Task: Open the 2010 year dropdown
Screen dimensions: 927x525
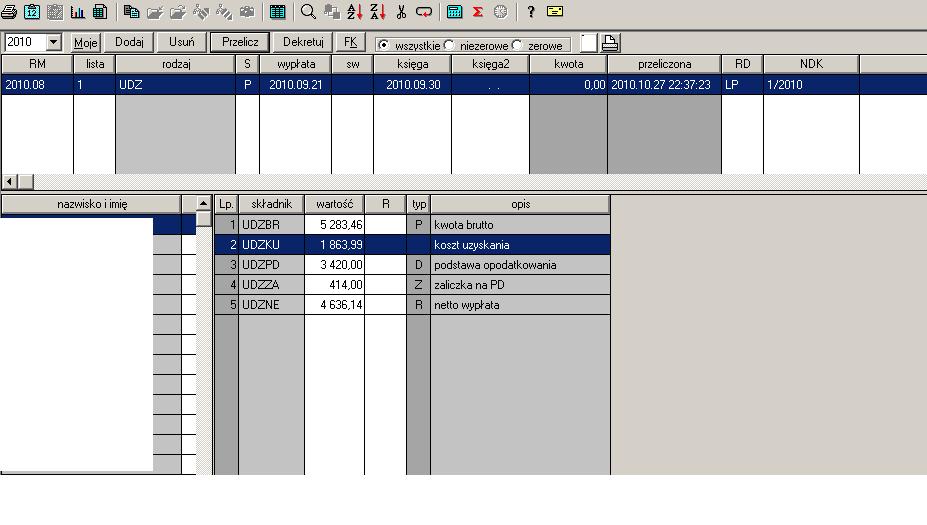Action: 53,43
